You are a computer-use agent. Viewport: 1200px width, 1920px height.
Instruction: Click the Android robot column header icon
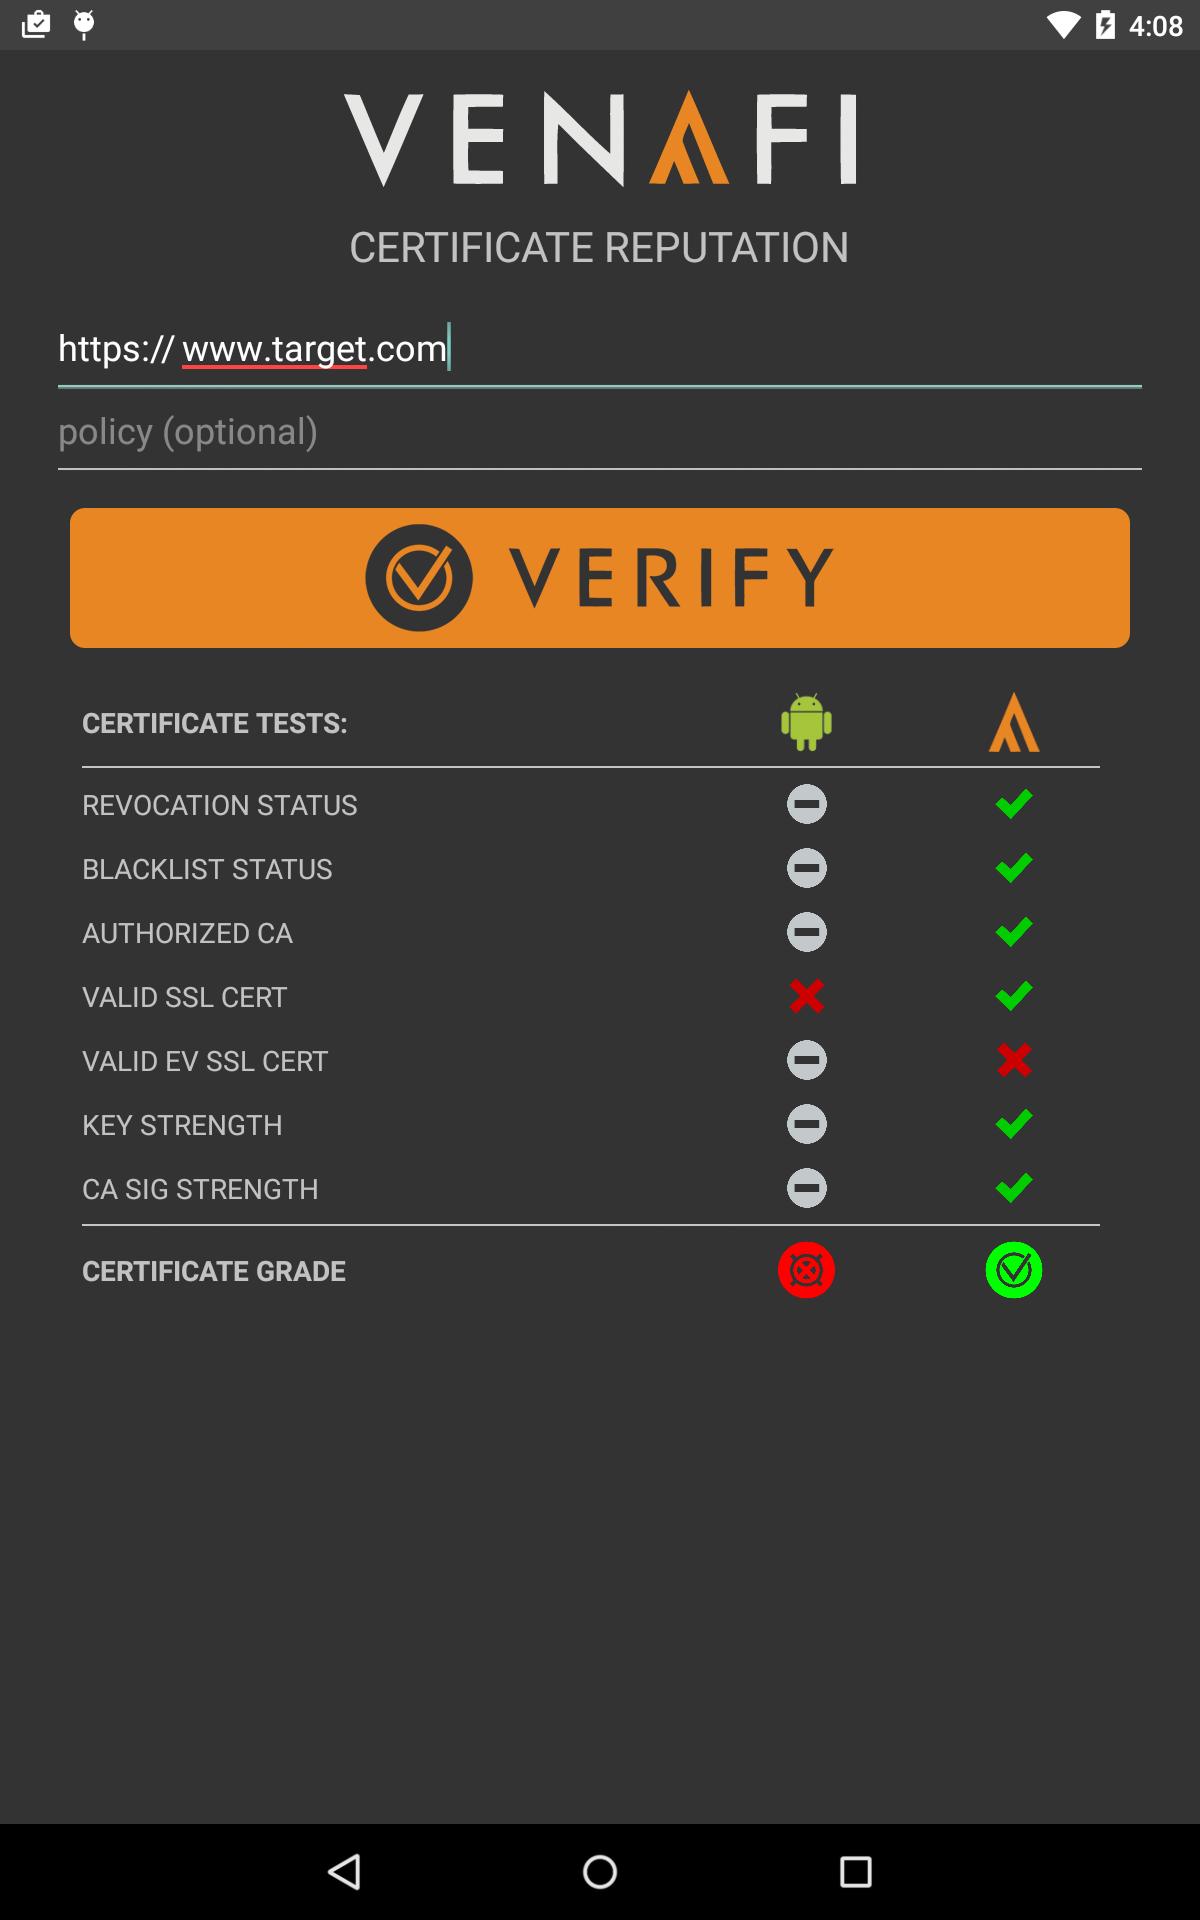point(806,722)
